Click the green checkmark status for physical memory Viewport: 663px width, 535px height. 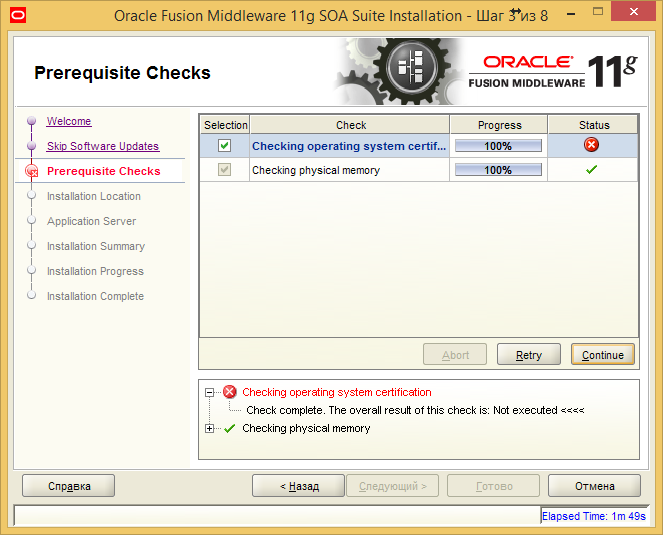pos(592,170)
